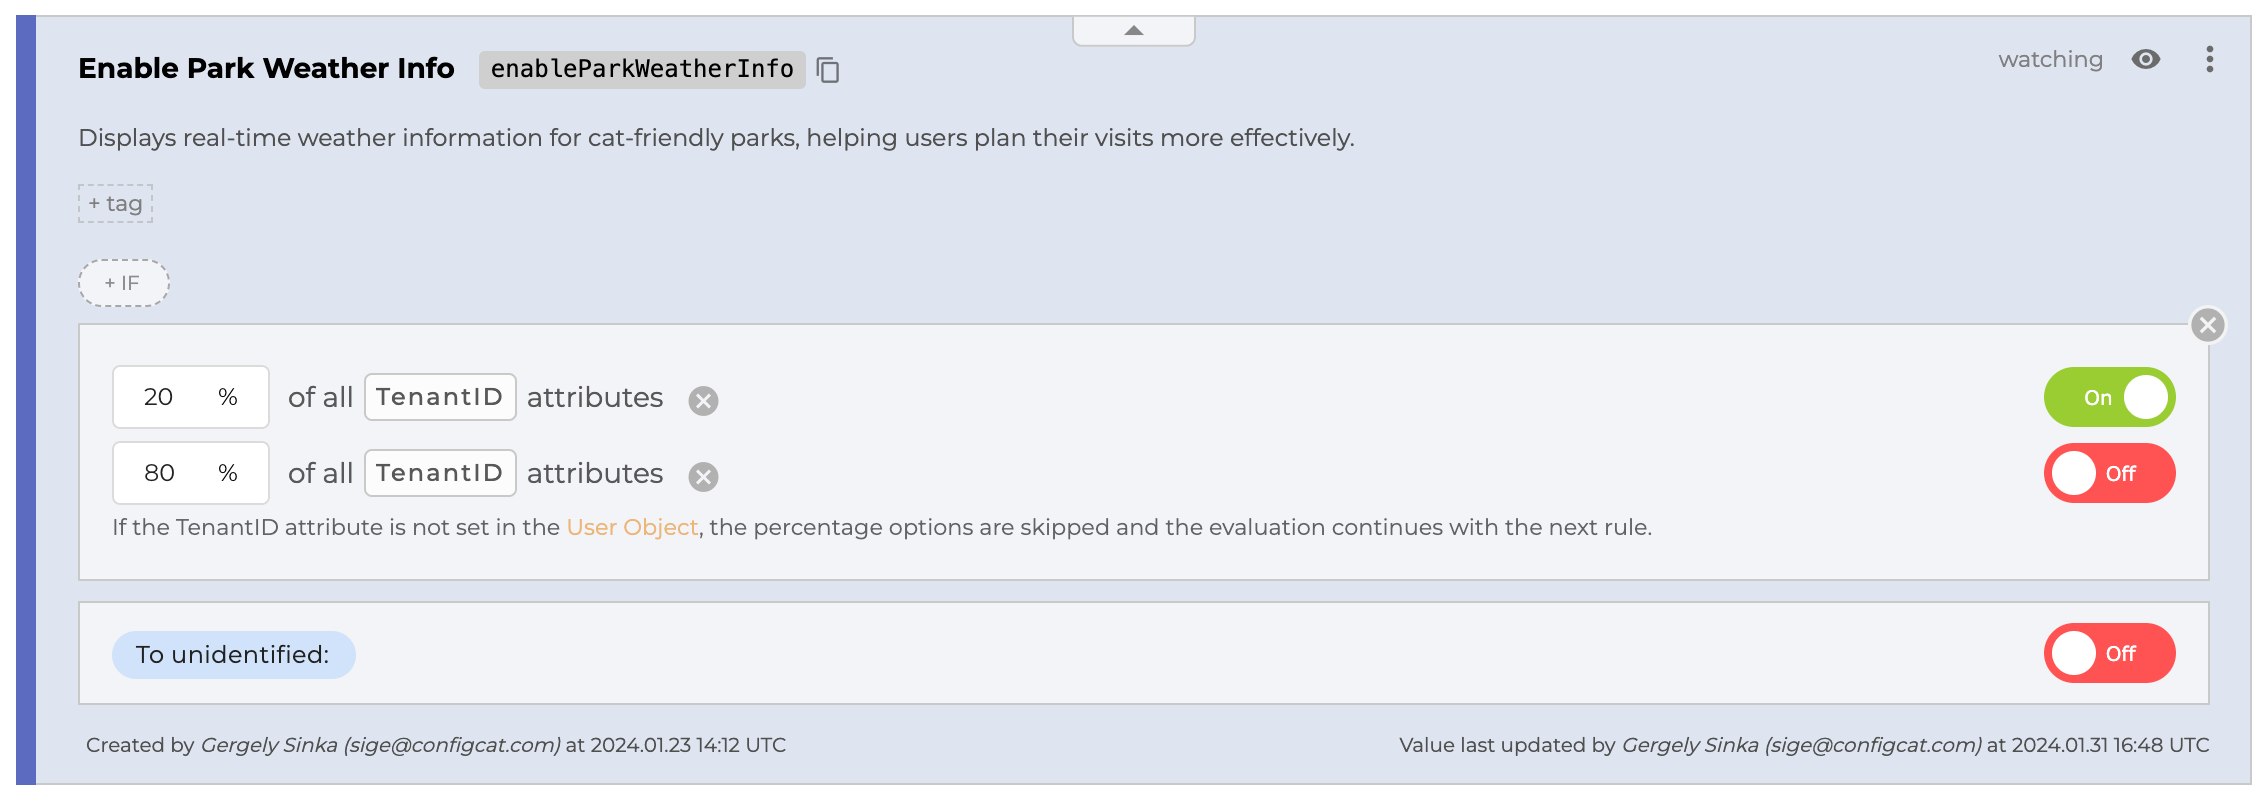The image size is (2264, 802).
Task: Edit the 20 percentage input field
Action: [160, 397]
